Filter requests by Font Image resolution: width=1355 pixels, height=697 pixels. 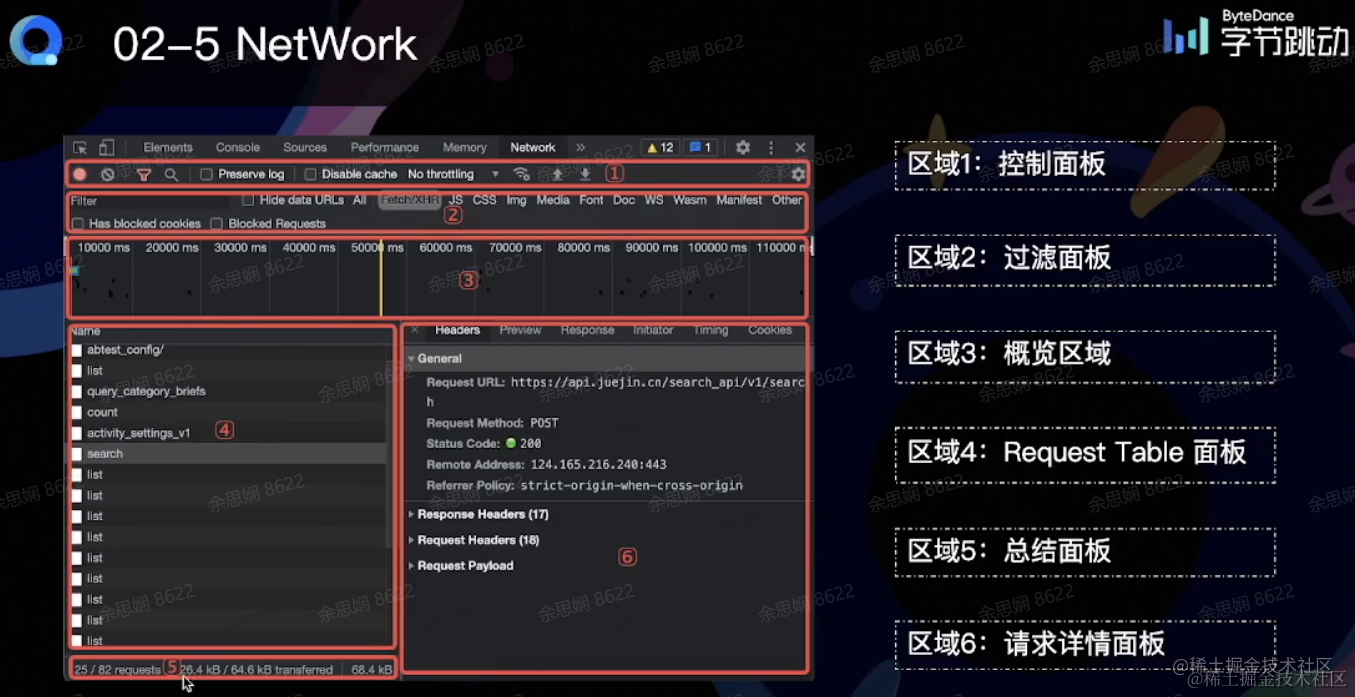click(x=591, y=200)
